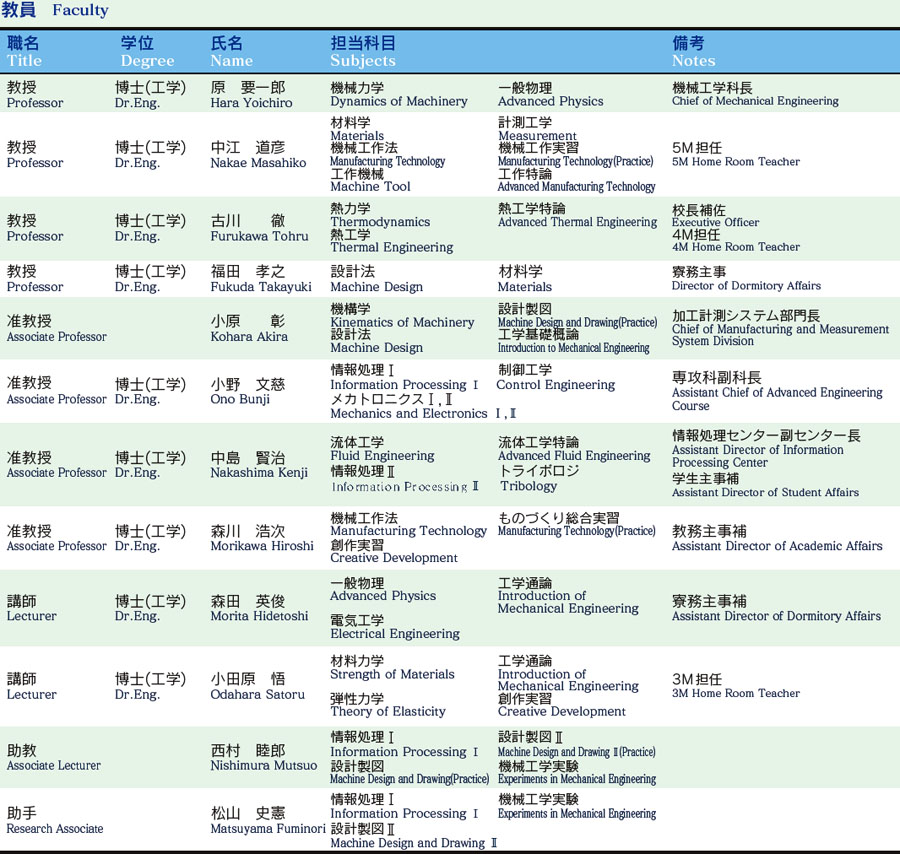Click the name 'Matsuyama Fuminori'

pyautogui.click(x=268, y=828)
